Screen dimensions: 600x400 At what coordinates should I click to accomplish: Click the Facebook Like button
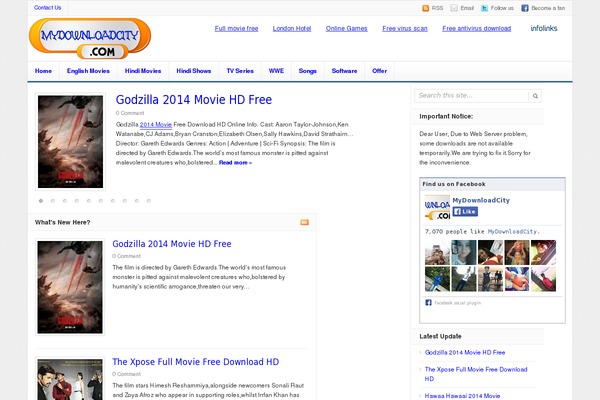465,212
